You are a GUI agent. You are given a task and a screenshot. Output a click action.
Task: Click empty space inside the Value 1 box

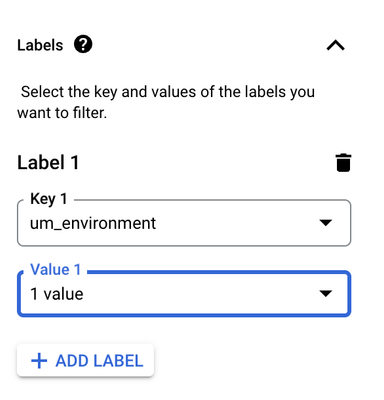click(200, 294)
